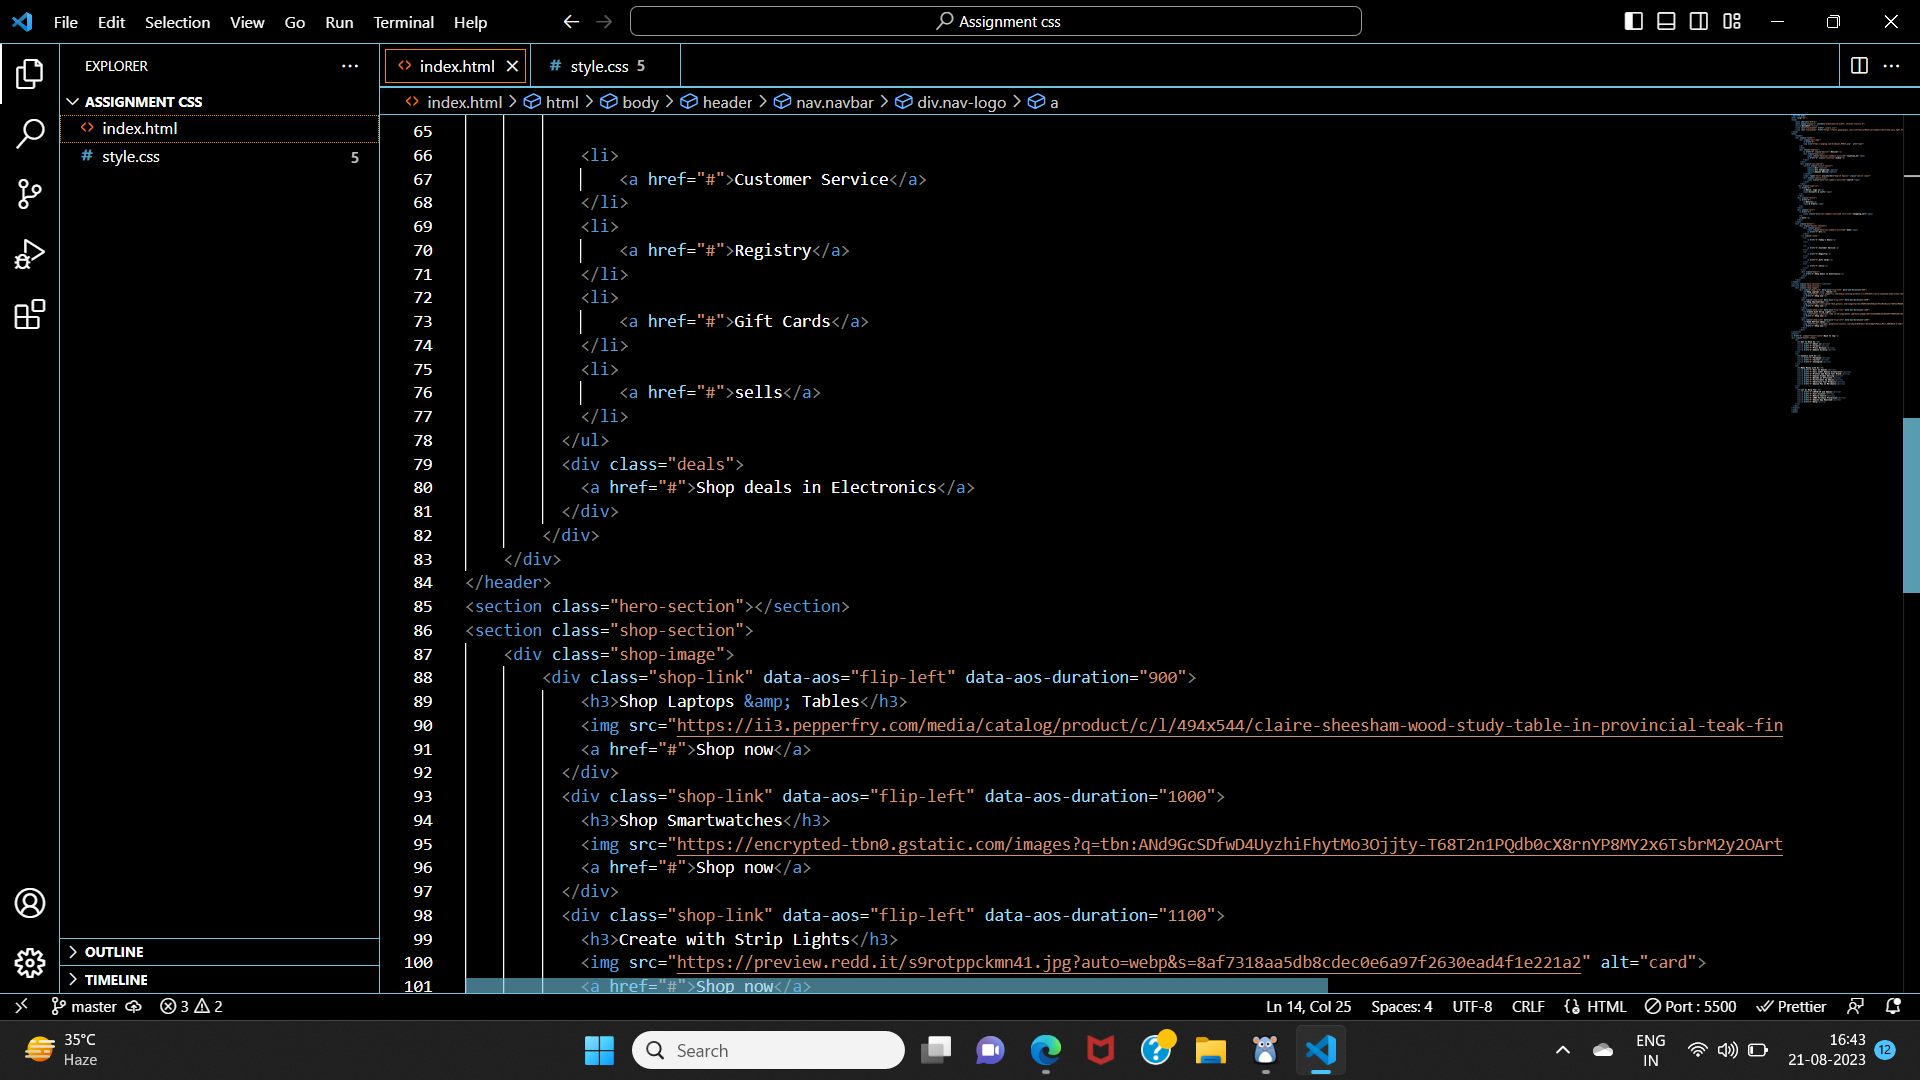Open the Source Control view
The width and height of the screenshot is (1920, 1080).
pyautogui.click(x=30, y=194)
